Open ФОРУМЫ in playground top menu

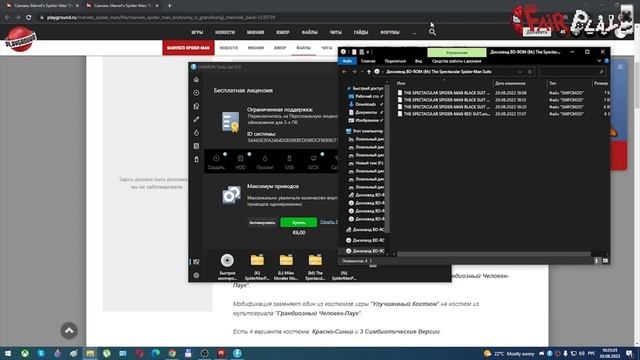[390, 32]
